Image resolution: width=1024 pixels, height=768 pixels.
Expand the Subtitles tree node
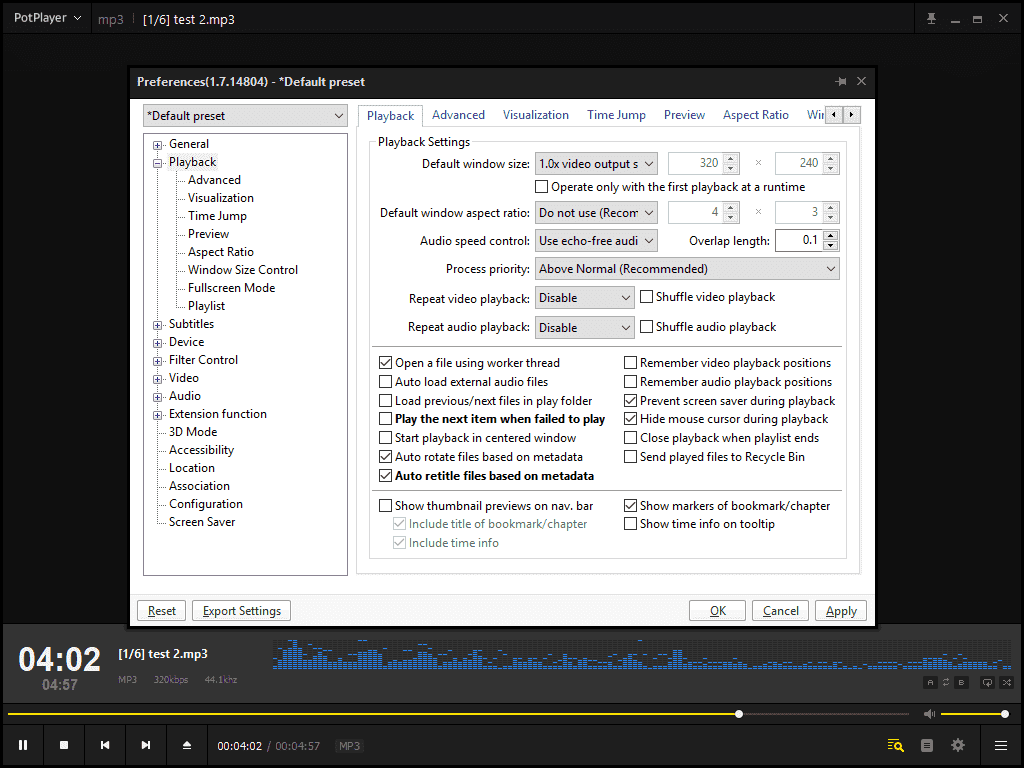157,325
